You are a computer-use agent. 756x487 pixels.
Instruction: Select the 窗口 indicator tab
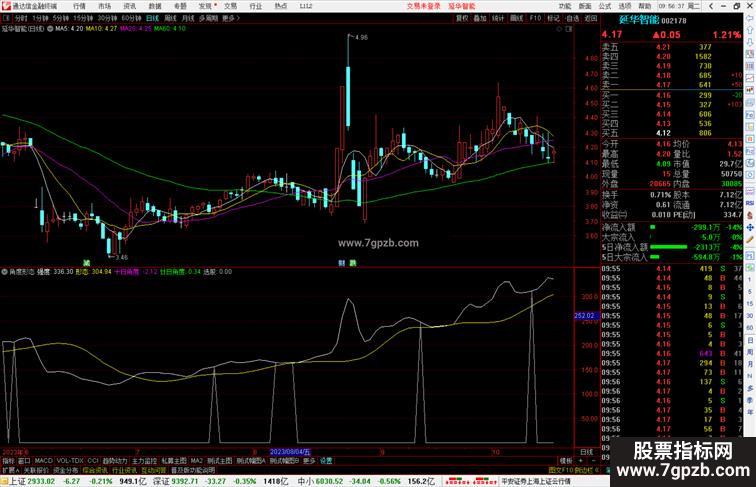pyautogui.click(x=24, y=461)
